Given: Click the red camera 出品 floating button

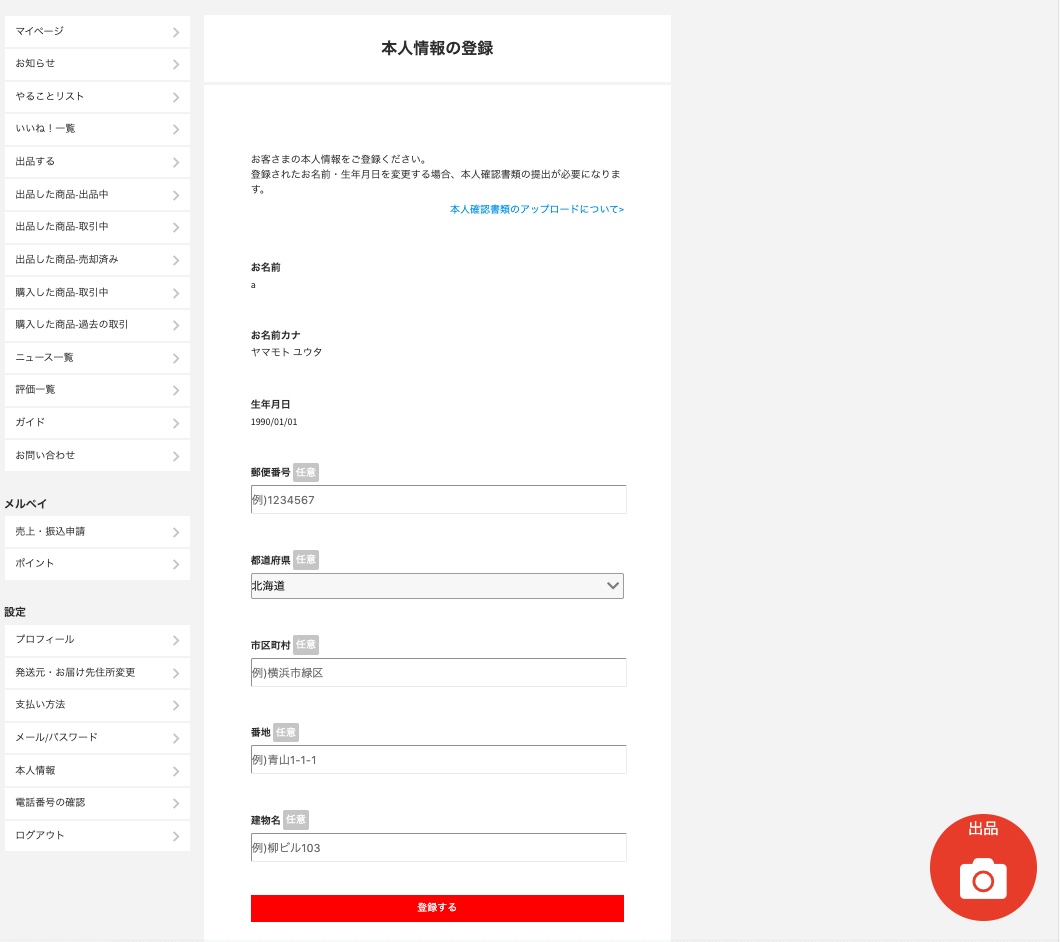Looking at the screenshot, I should [x=982, y=867].
